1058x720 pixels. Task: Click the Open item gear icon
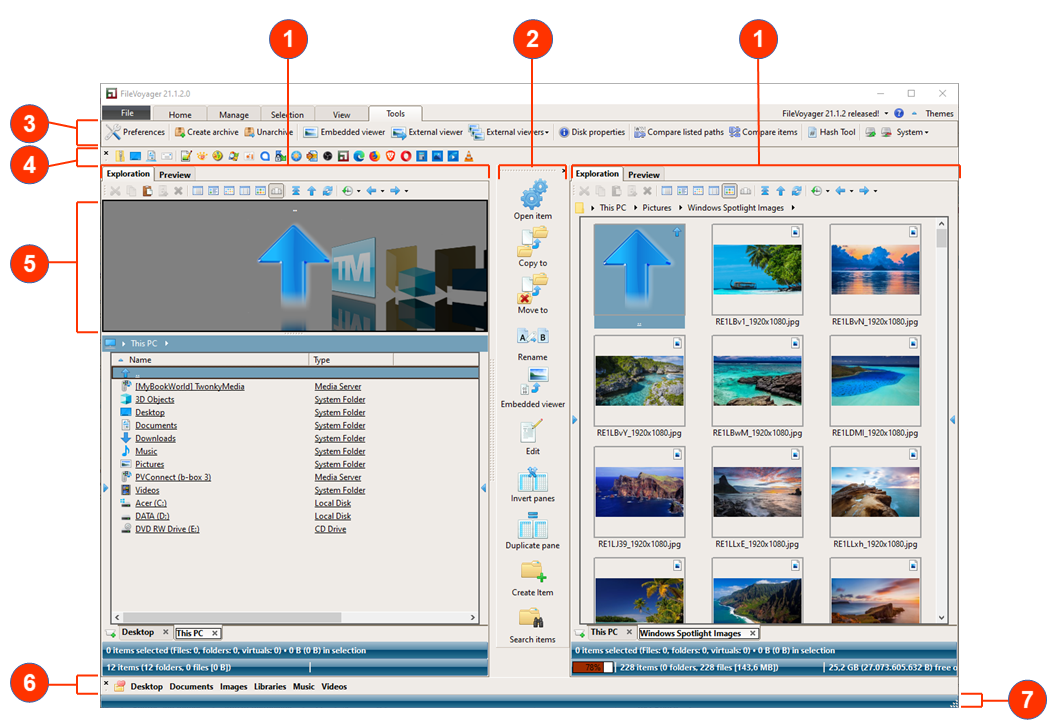(x=533, y=193)
